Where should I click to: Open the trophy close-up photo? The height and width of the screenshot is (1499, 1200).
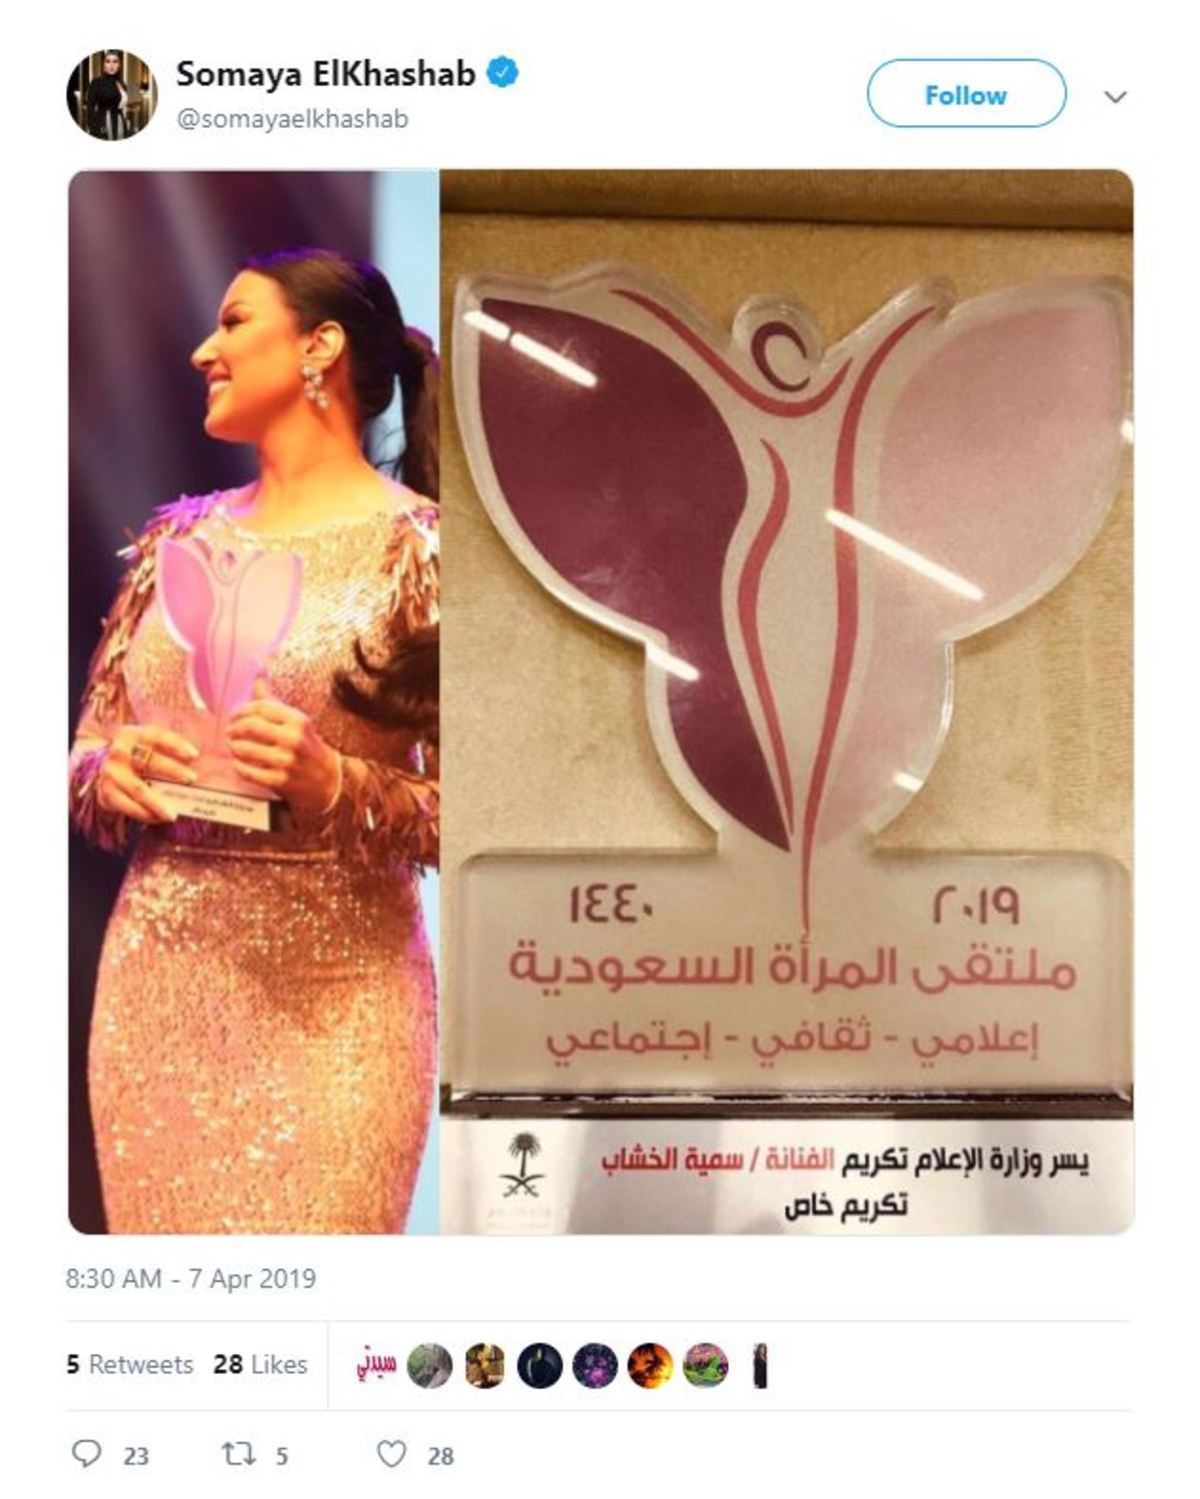tap(787, 702)
